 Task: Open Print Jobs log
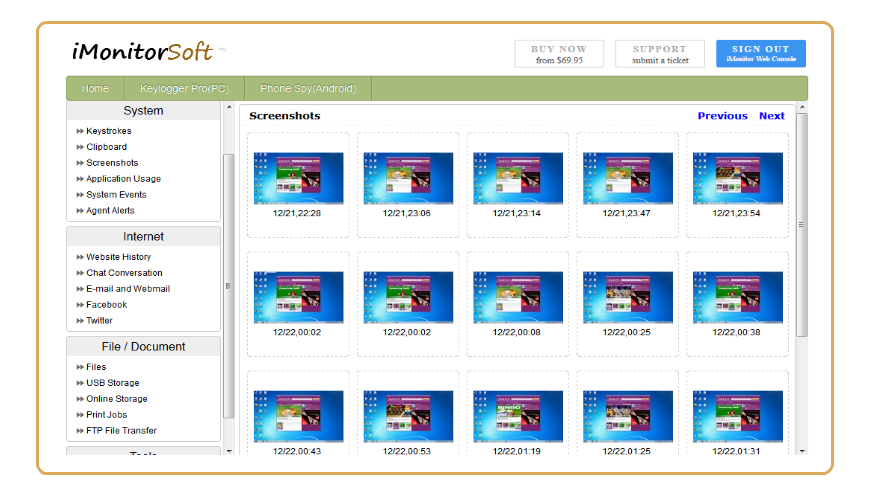[x=107, y=415]
